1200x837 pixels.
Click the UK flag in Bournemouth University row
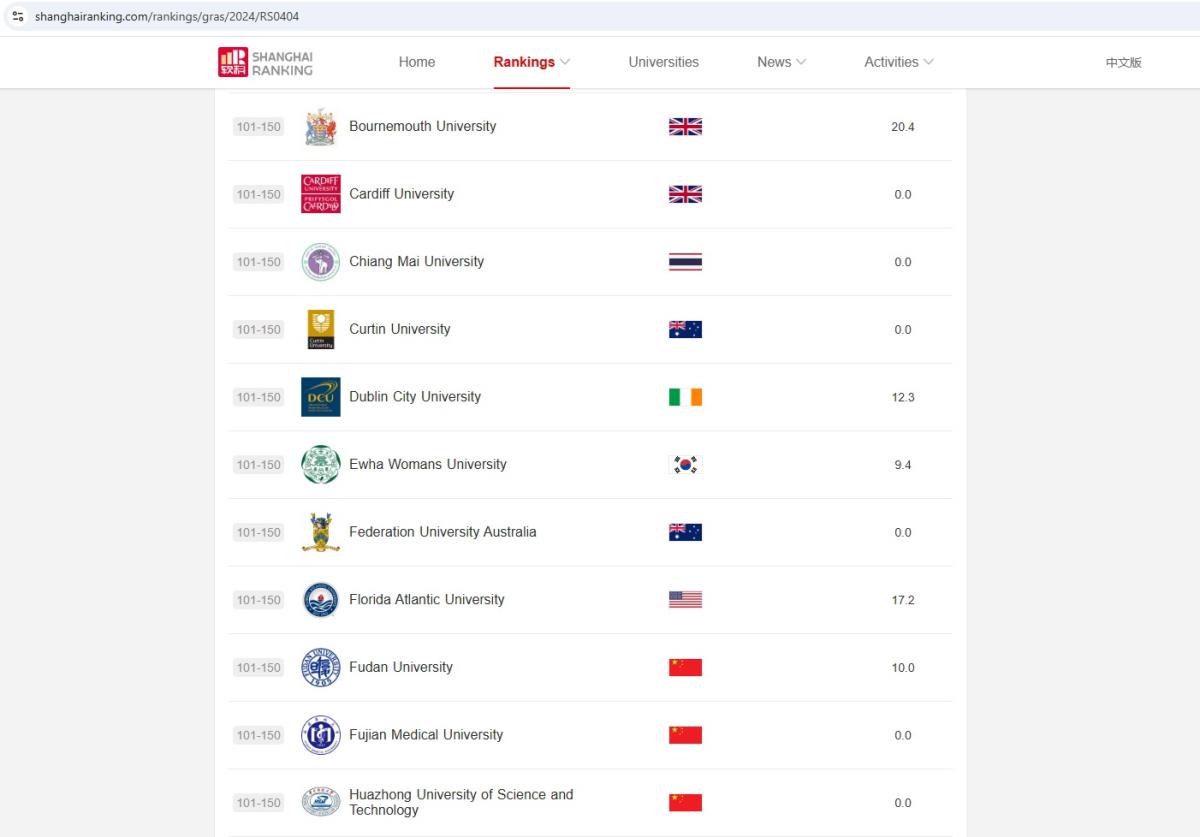[685, 127]
